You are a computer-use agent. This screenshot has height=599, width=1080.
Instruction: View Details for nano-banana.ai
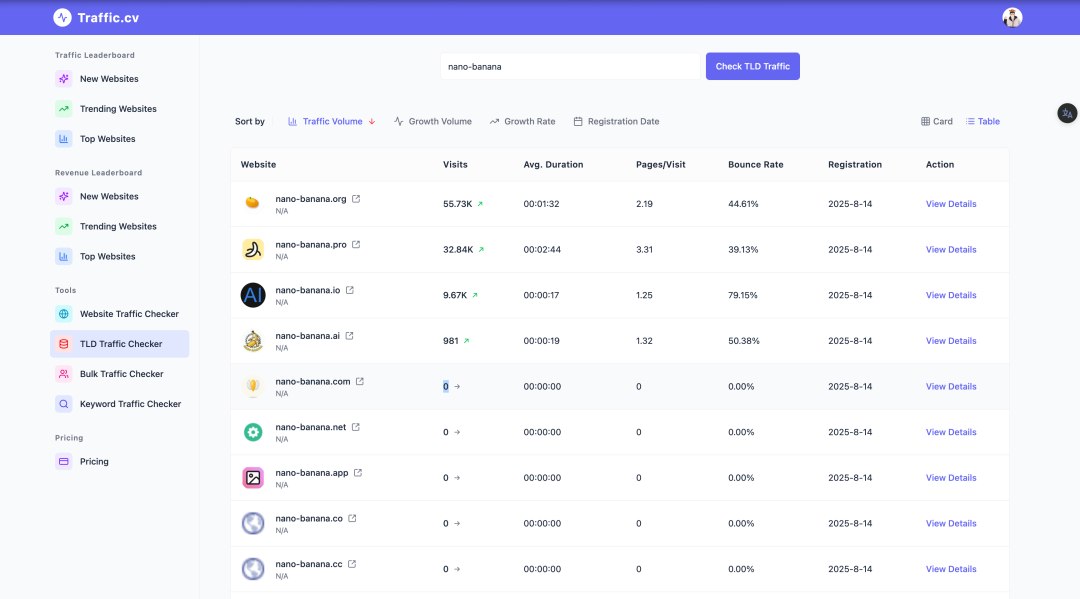pyautogui.click(x=951, y=341)
